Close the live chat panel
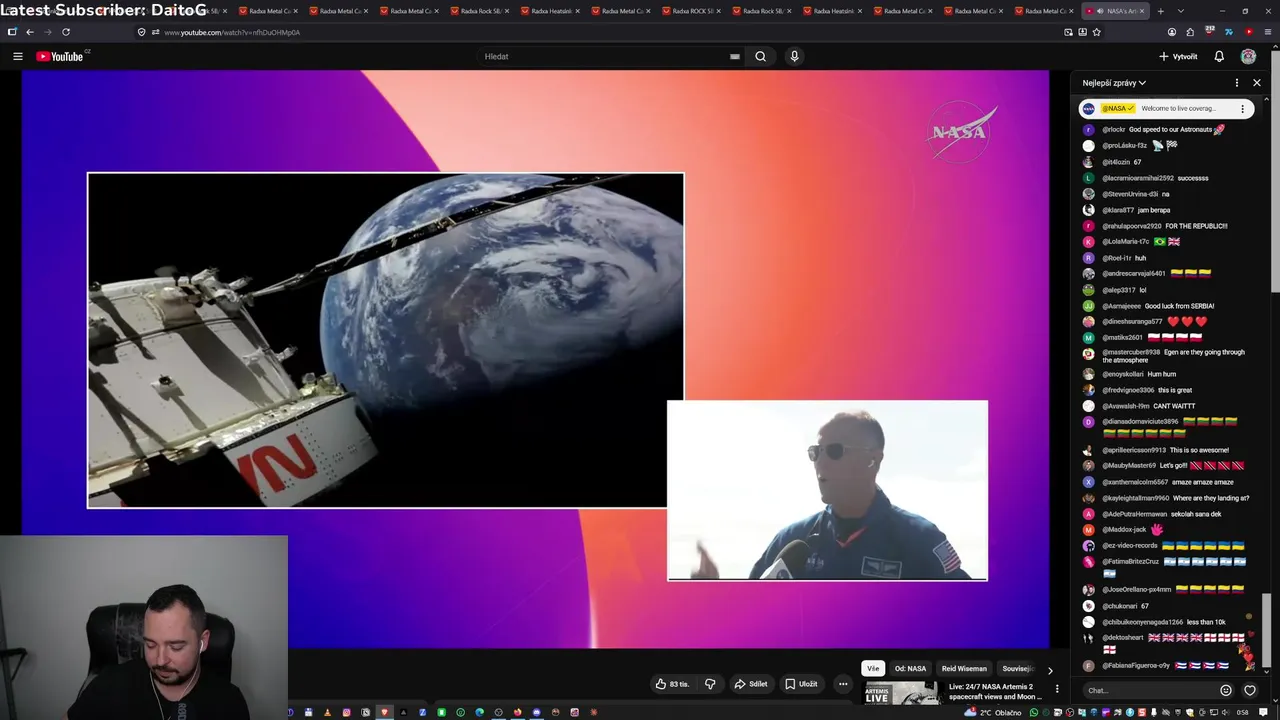 [1257, 83]
